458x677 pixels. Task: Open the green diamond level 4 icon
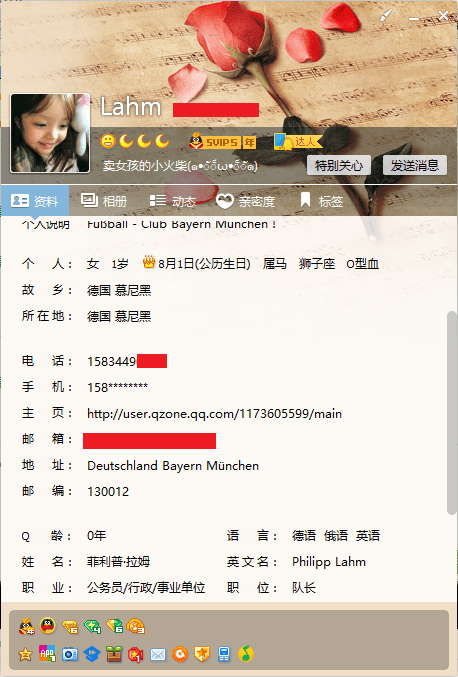pos(92,626)
